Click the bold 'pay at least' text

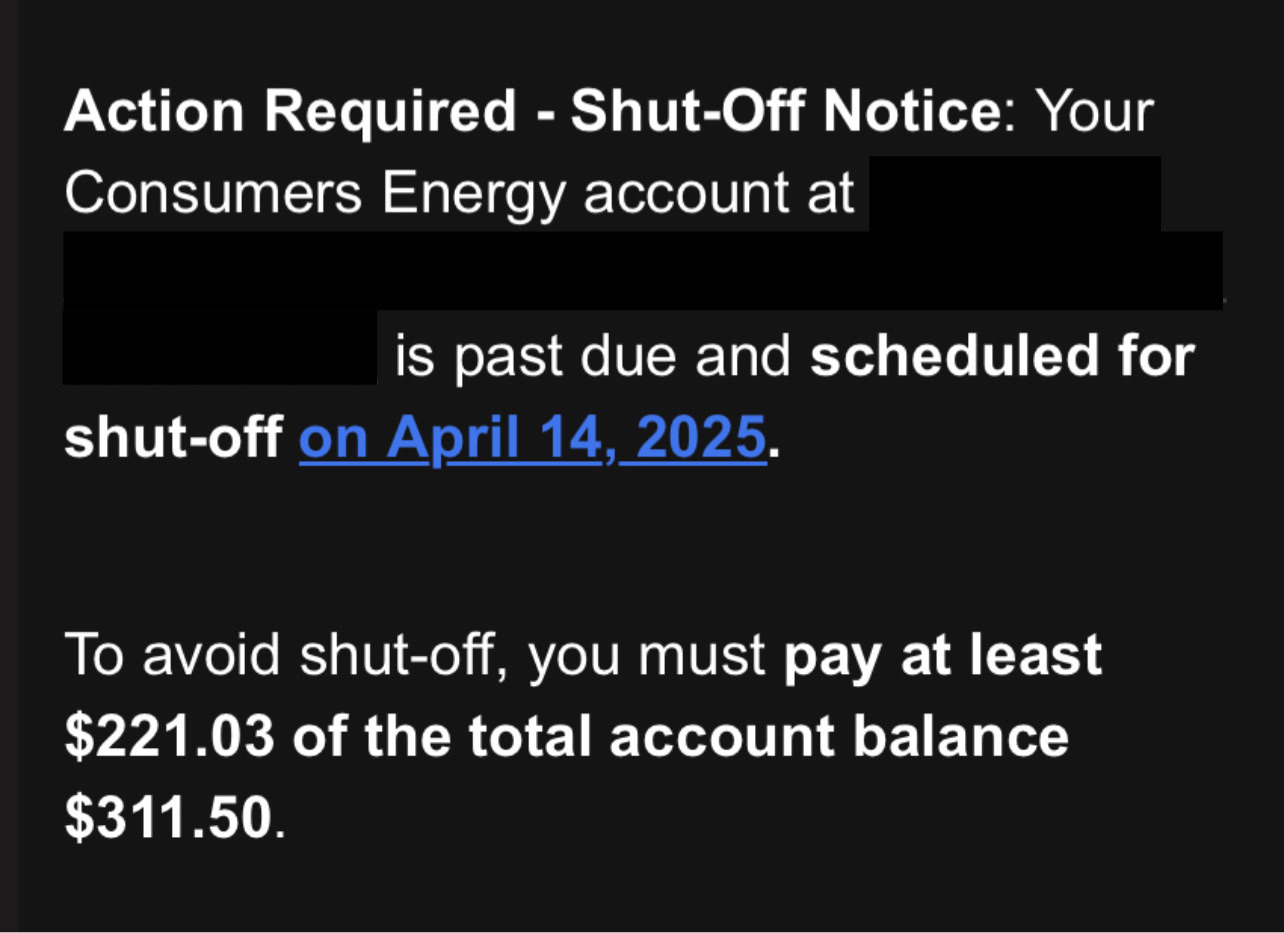pyautogui.click(x=943, y=657)
